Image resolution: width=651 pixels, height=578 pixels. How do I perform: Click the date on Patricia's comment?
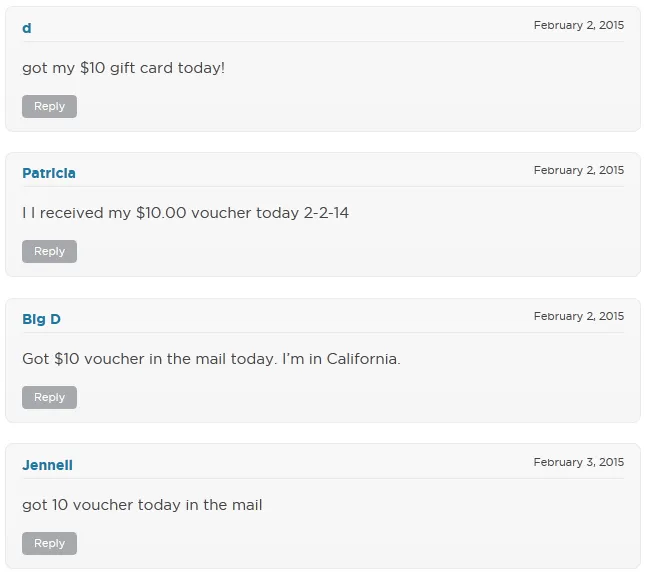(x=578, y=170)
